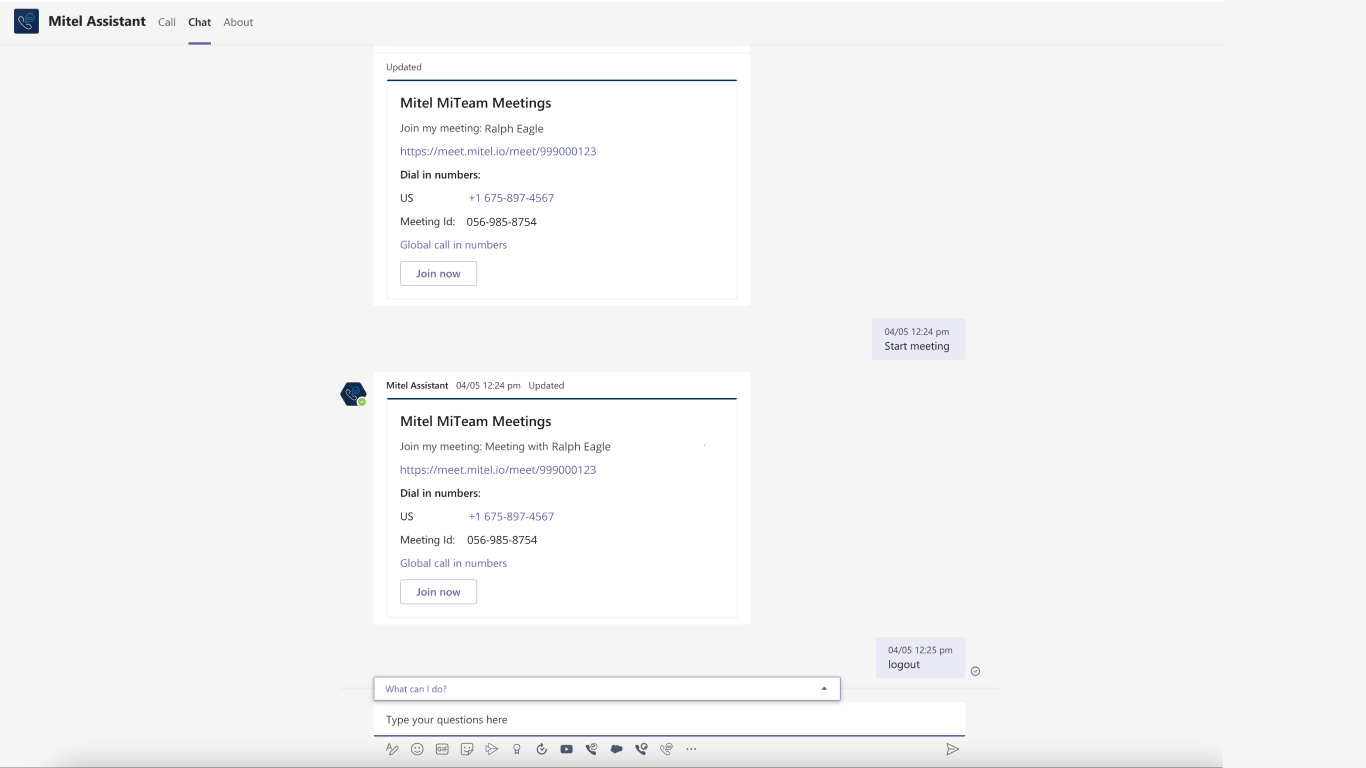The height and width of the screenshot is (768, 1366).
Task: Dial US number in upper meeting card
Action: pos(511,198)
